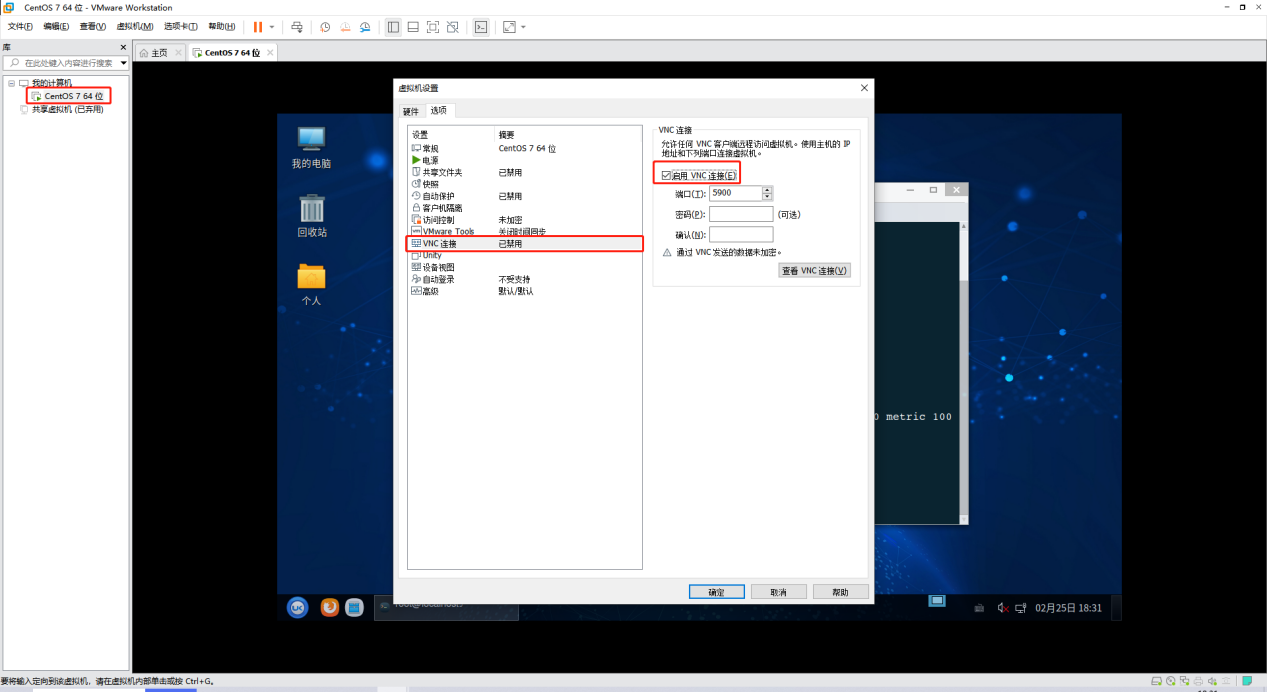Viewport: 1267px width, 692px height.
Task: Click the 个人 folder desktop icon in guest
Action: [312, 284]
